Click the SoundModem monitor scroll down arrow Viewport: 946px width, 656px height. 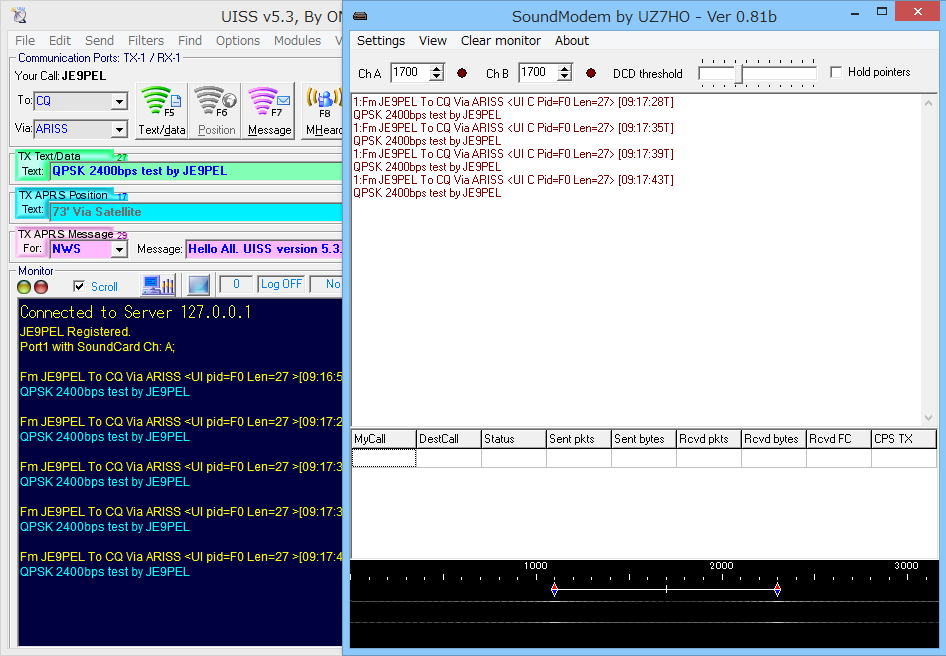click(x=929, y=418)
